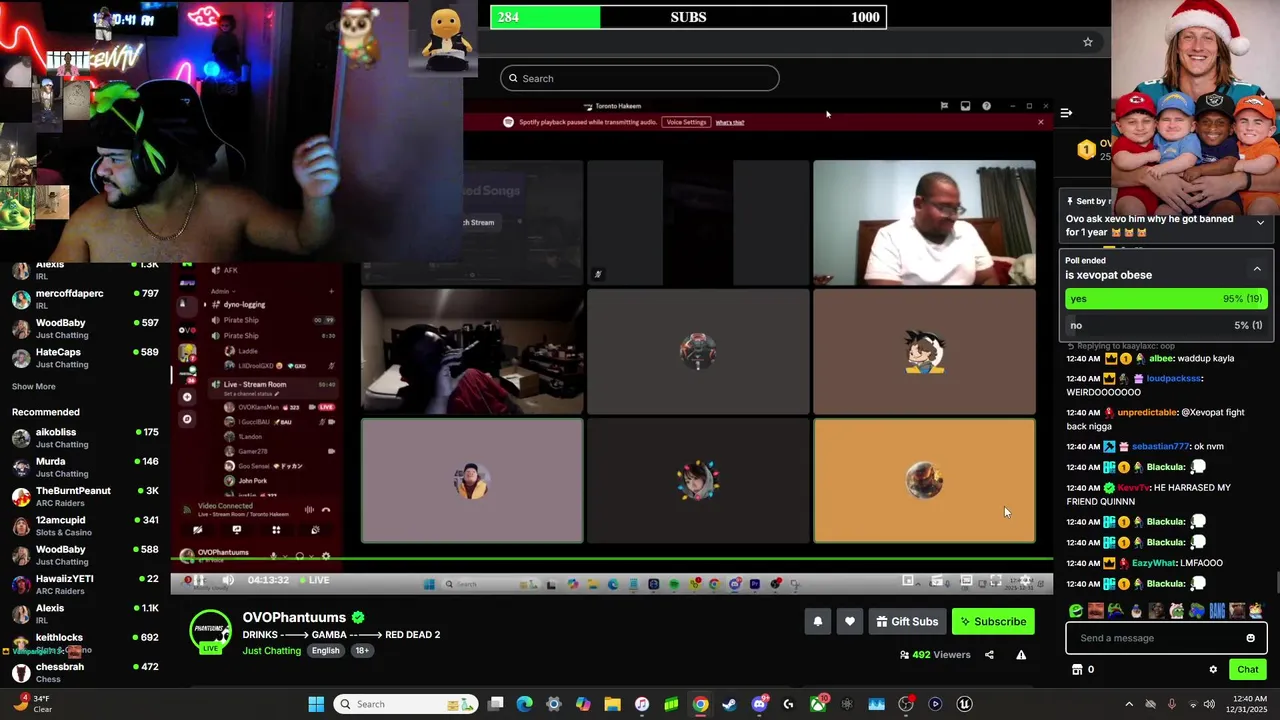
Task: Open the emoji picker in the message box
Action: point(1250,638)
